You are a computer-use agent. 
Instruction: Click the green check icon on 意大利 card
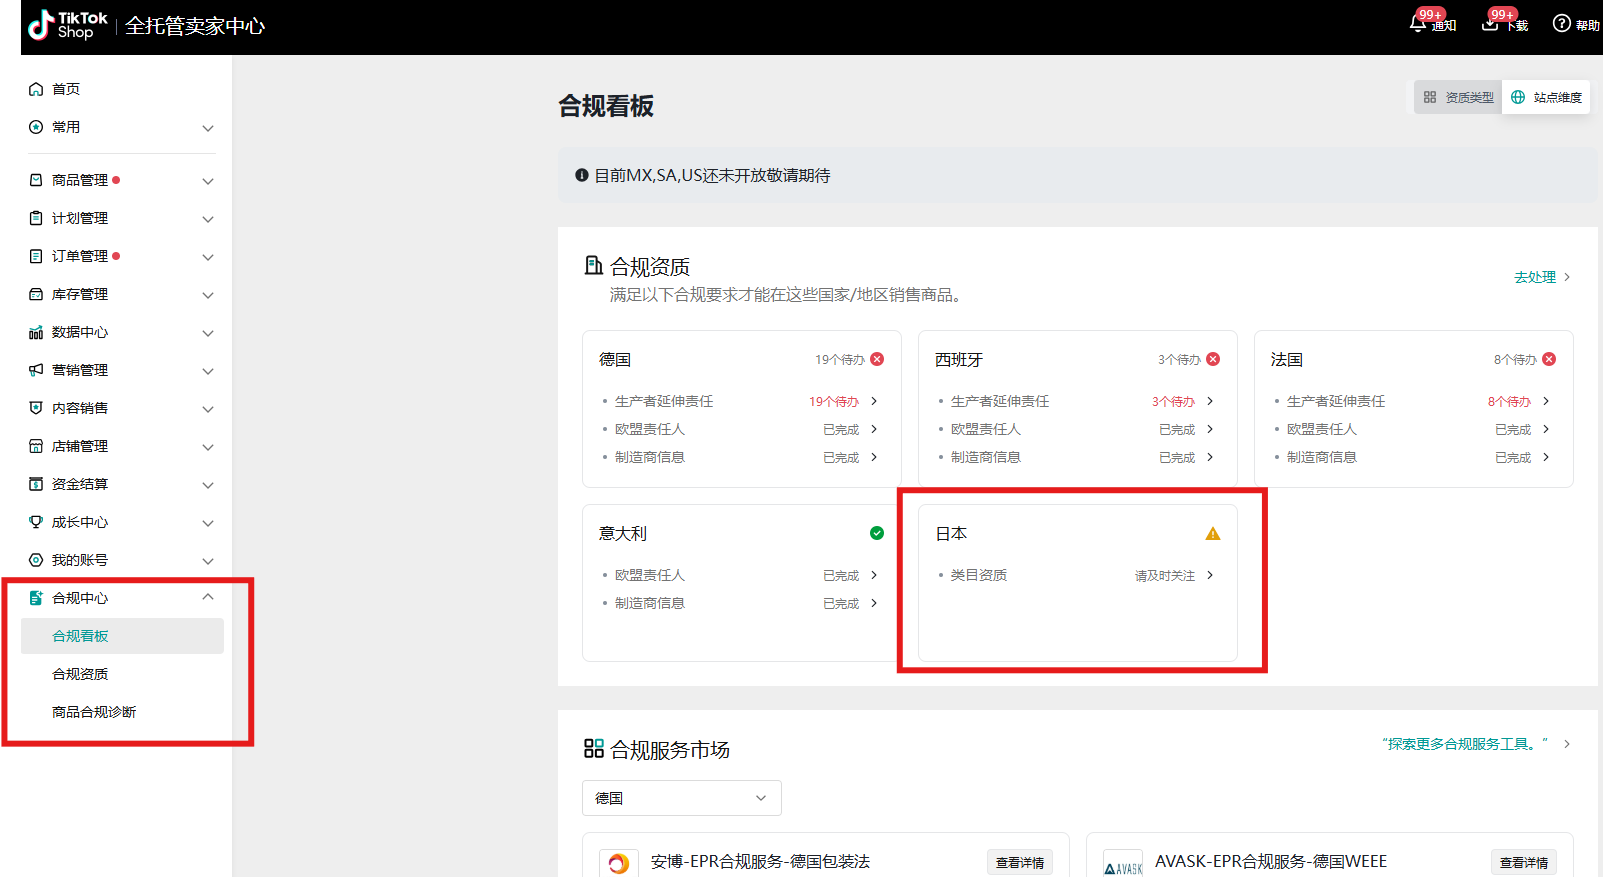point(877,533)
